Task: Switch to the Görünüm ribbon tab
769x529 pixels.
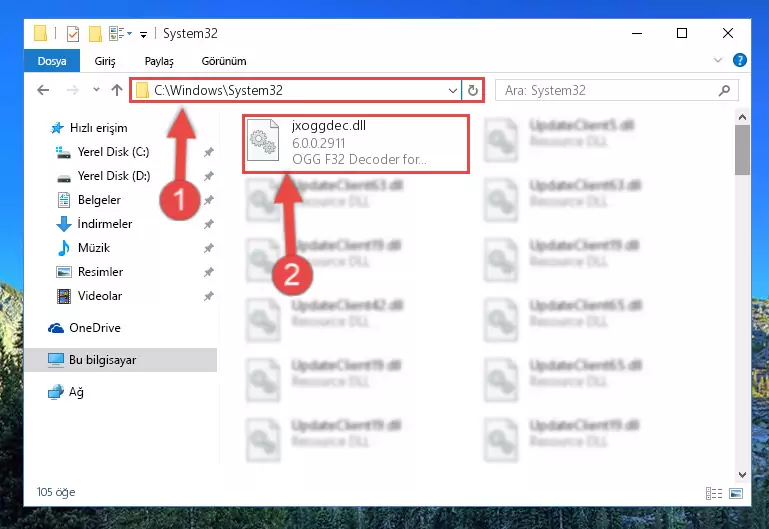Action: 224,61
